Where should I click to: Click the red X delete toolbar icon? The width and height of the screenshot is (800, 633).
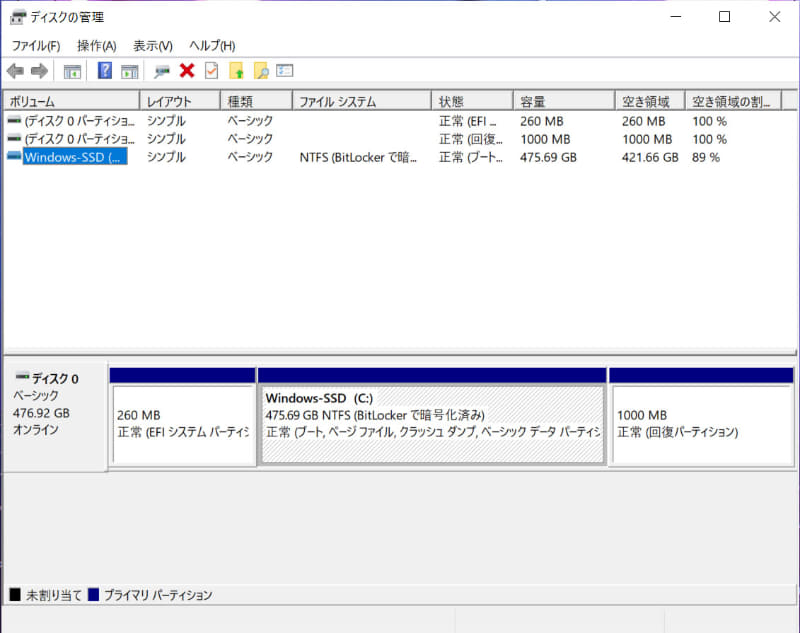click(x=186, y=70)
